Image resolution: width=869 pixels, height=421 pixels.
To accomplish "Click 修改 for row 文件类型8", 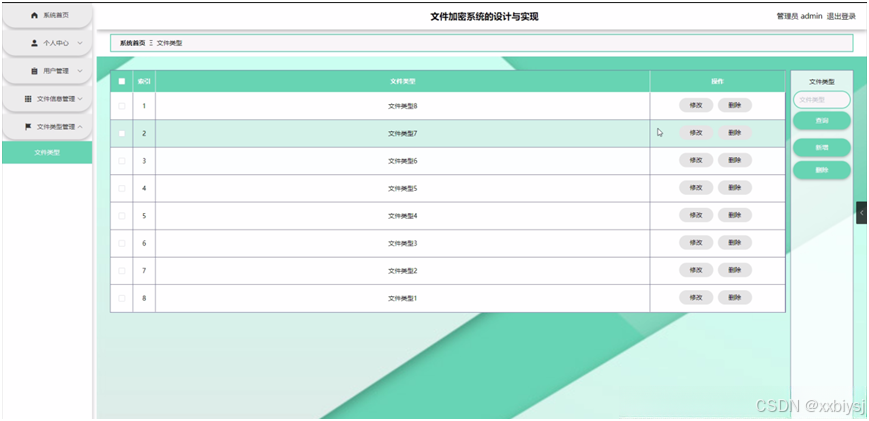I will tap(696, 105).
